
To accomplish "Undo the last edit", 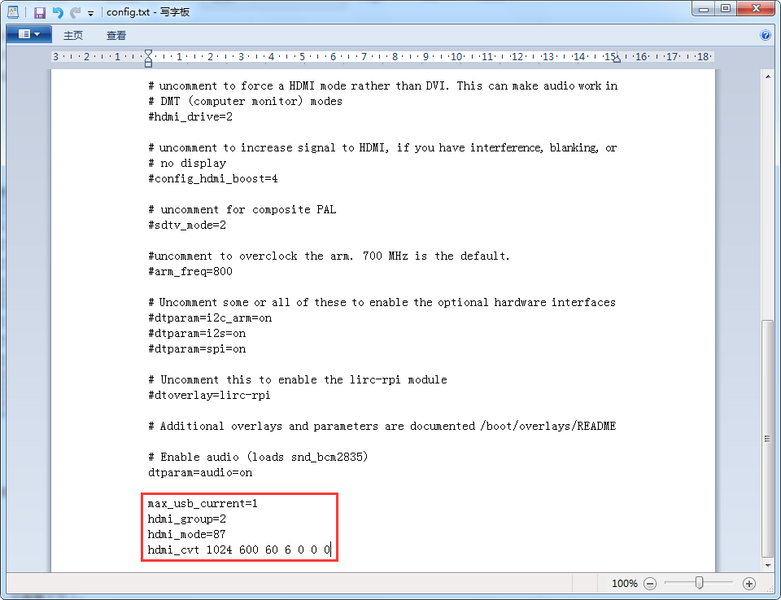I will pyautogui.click(x=58, y=12).
